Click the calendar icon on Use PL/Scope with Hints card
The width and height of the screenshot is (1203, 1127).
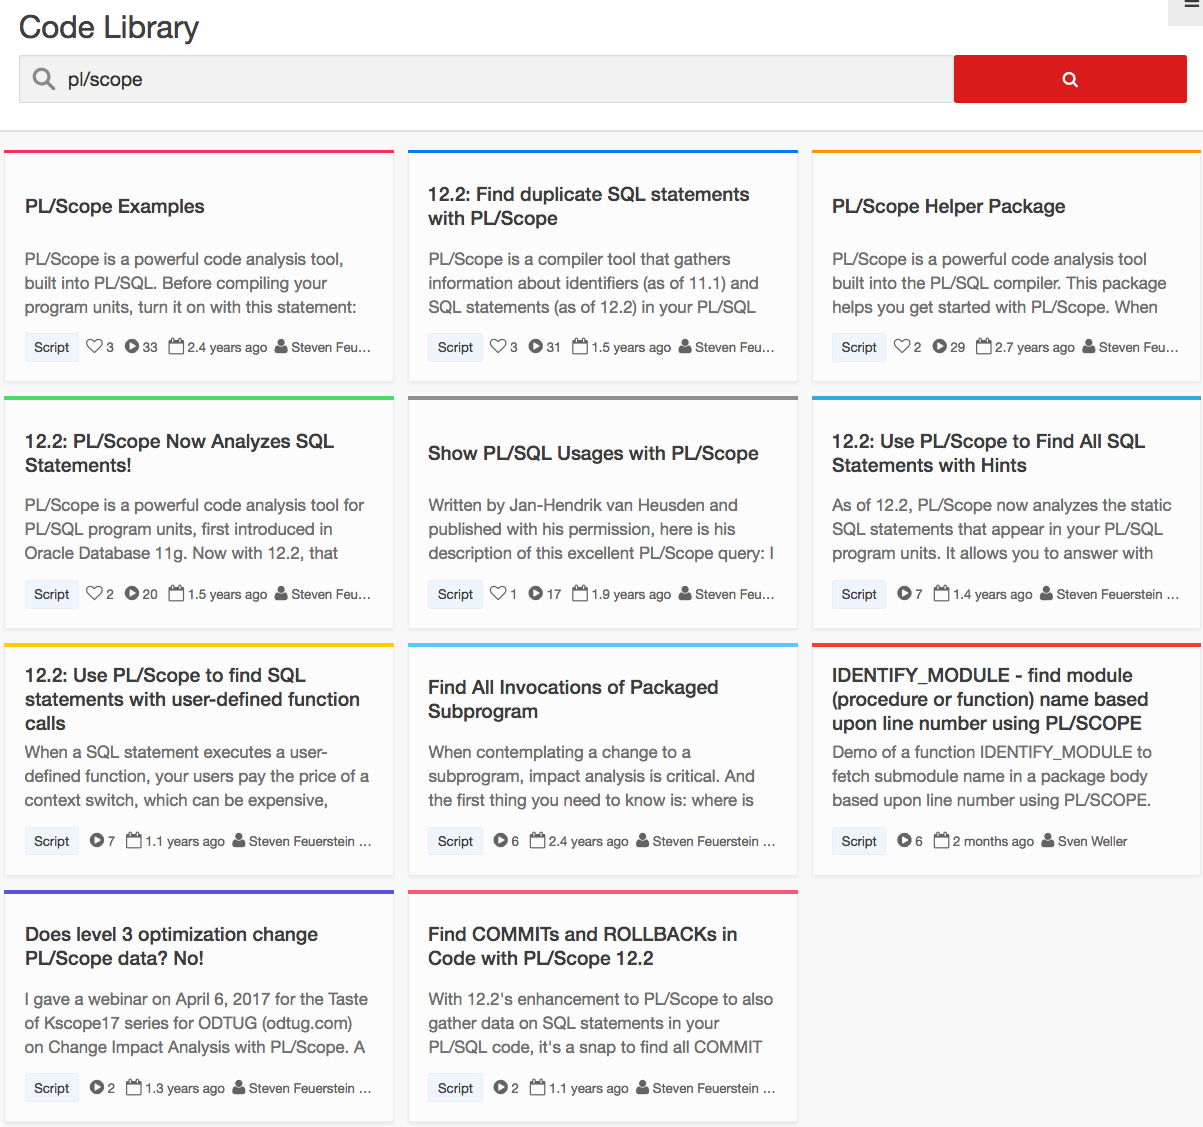943,594
